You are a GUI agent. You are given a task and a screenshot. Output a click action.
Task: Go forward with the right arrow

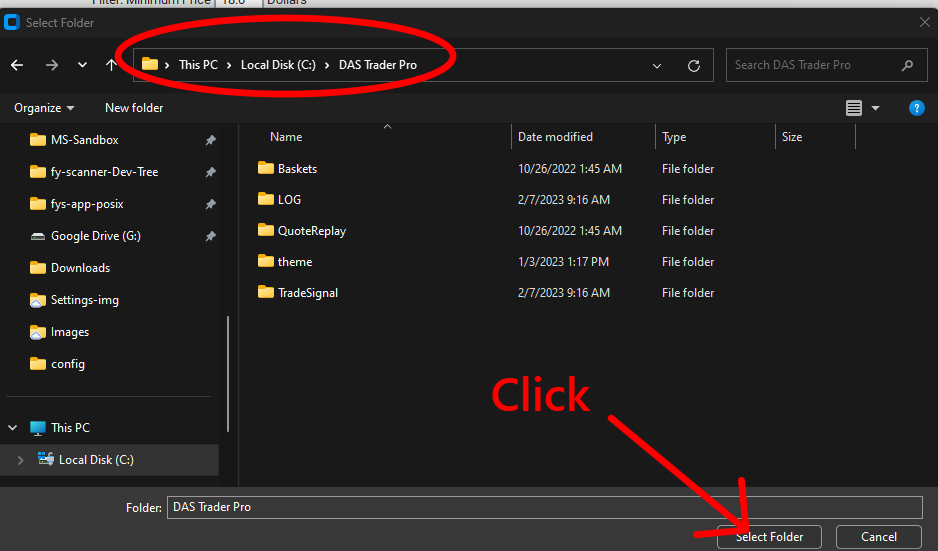point(52,65)
